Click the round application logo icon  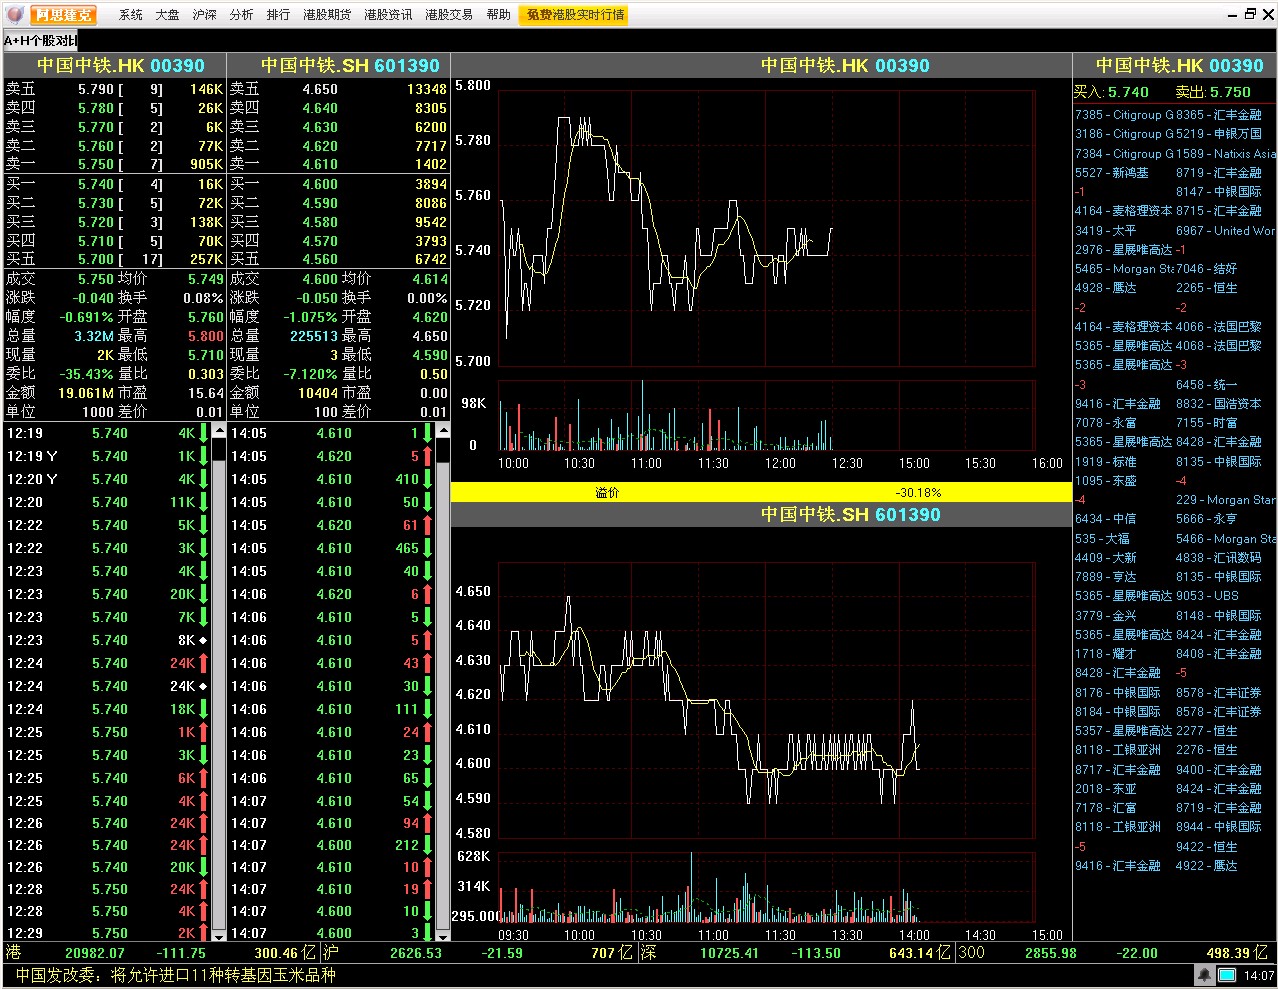pyautogui.click(x=15, y=14)
